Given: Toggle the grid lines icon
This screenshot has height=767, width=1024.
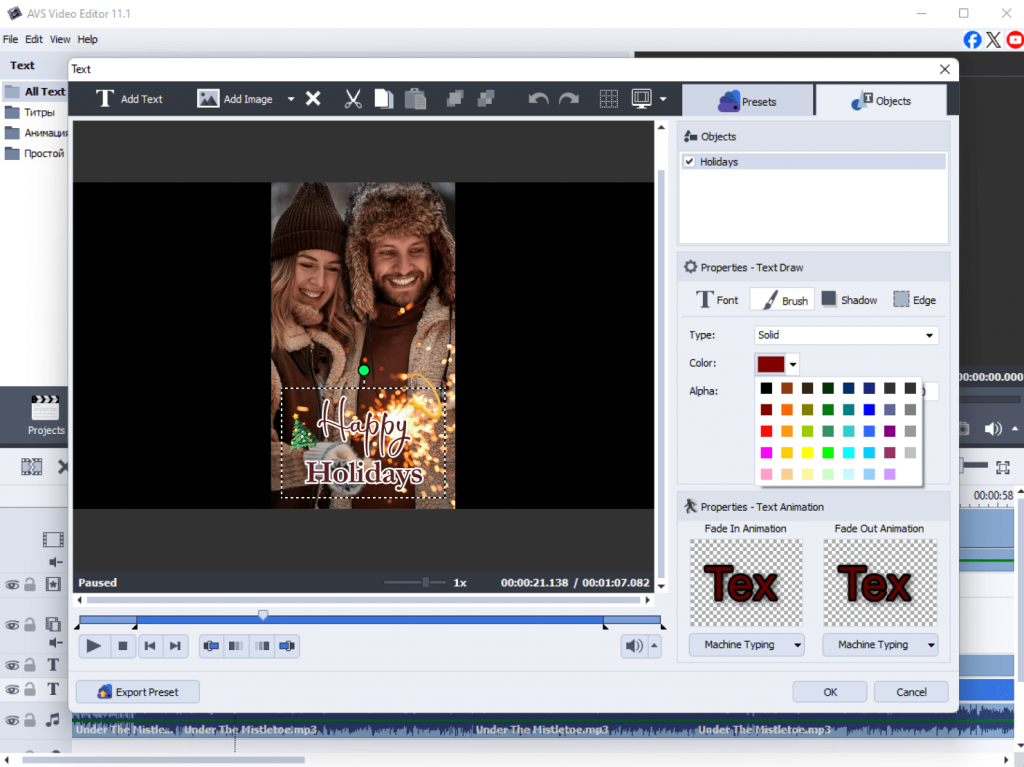Looking at the screenshot, I should [608, 99].
